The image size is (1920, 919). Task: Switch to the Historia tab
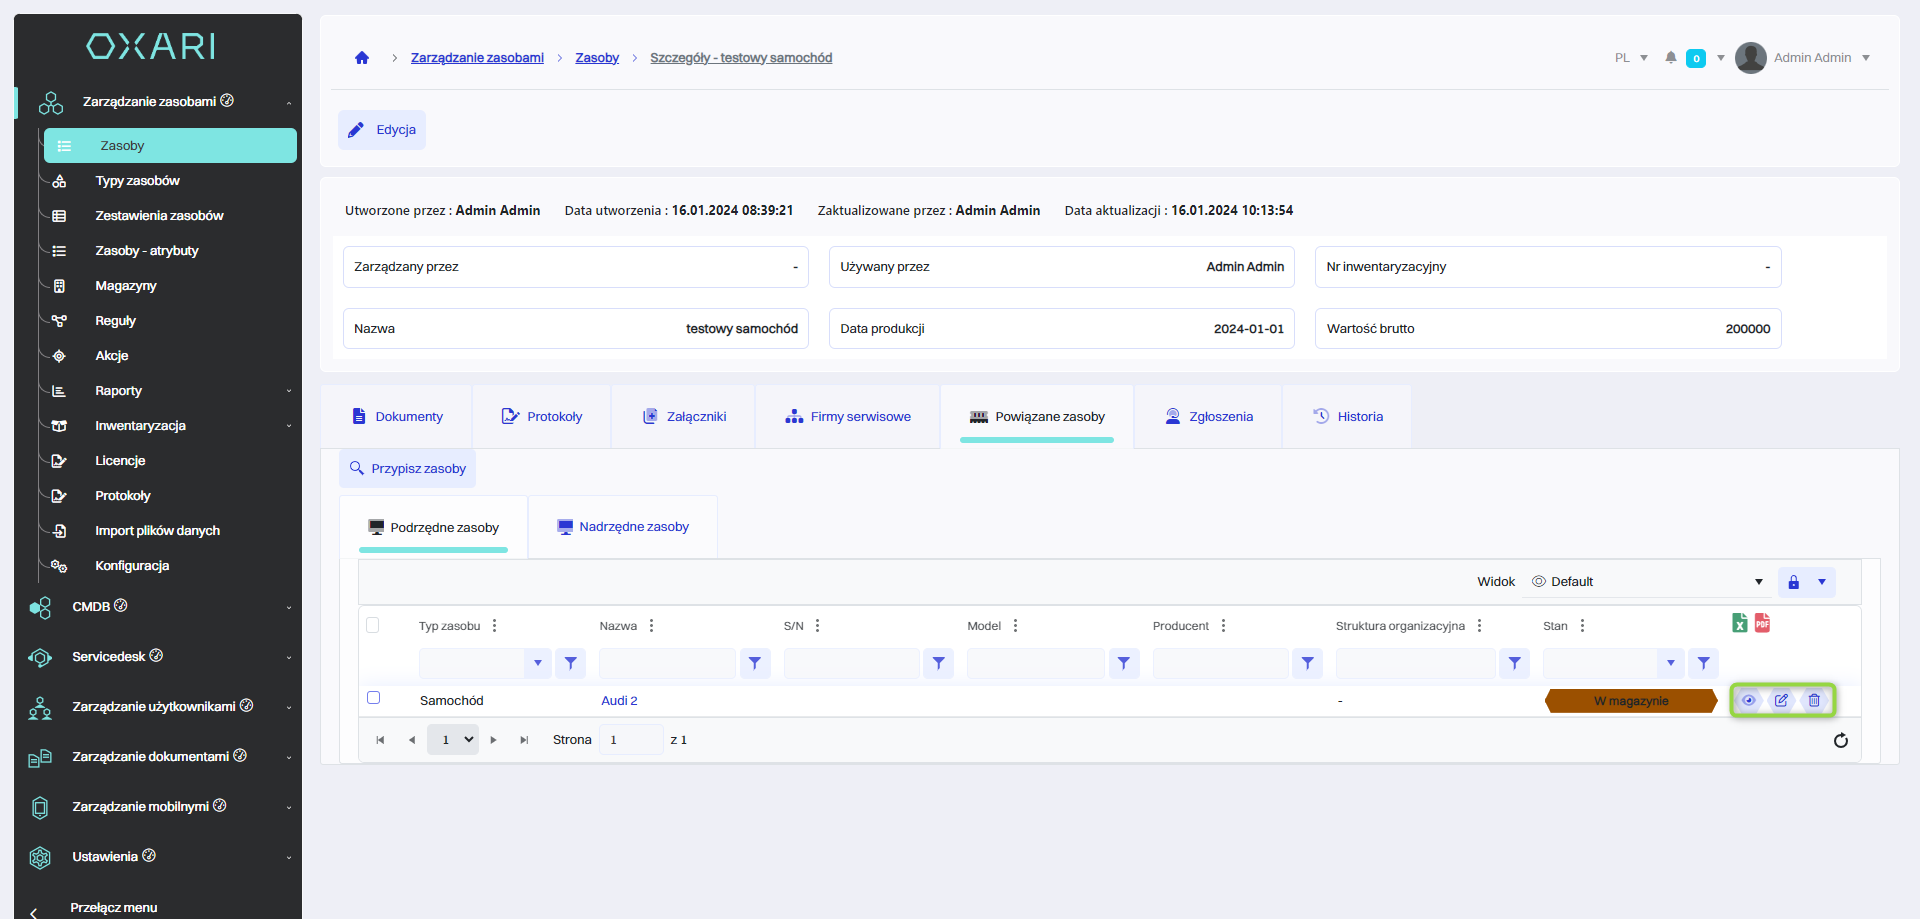click(x=1347, y=417)
